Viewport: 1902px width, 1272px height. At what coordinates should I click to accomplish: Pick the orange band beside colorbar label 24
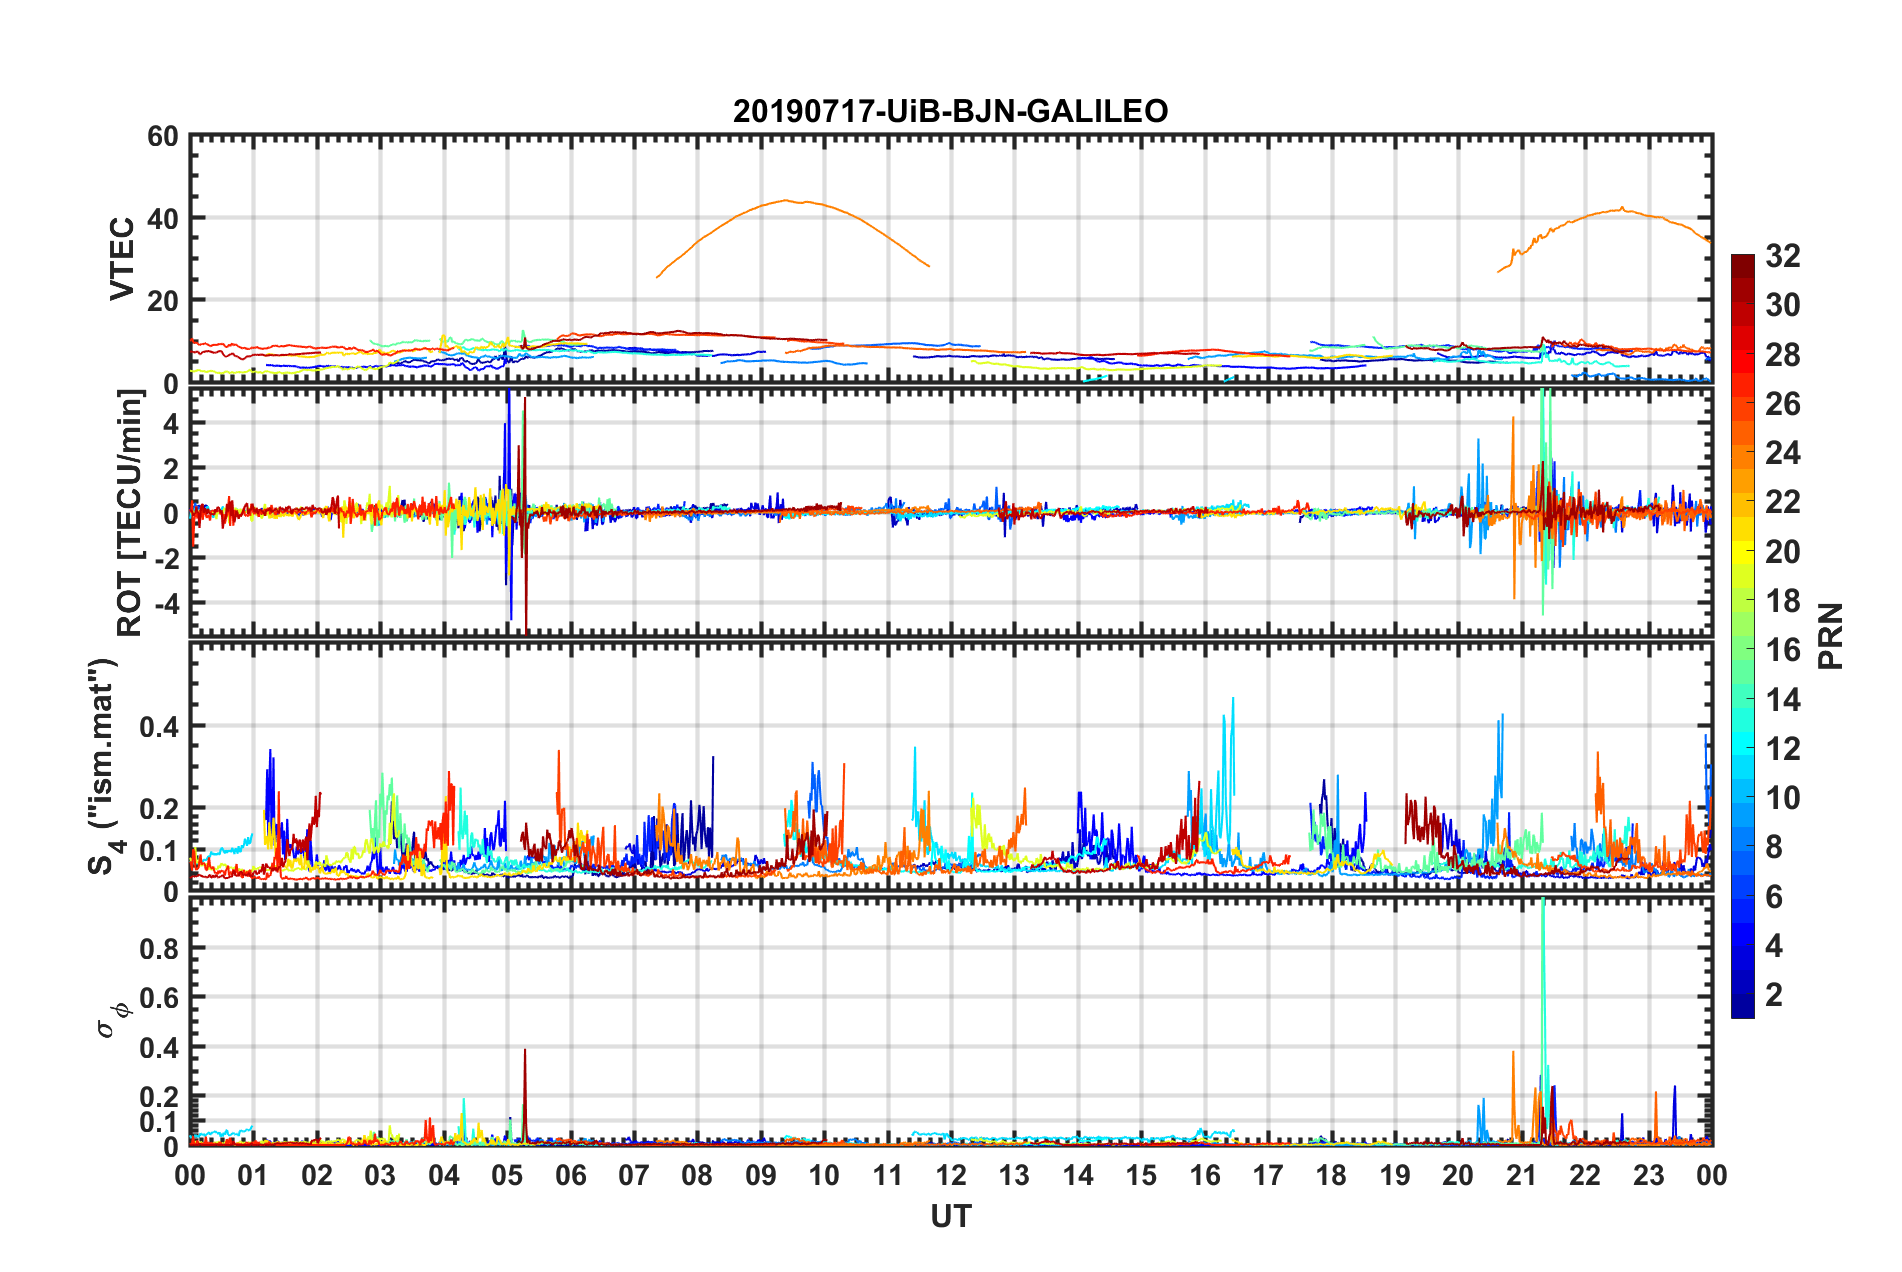1742,452
